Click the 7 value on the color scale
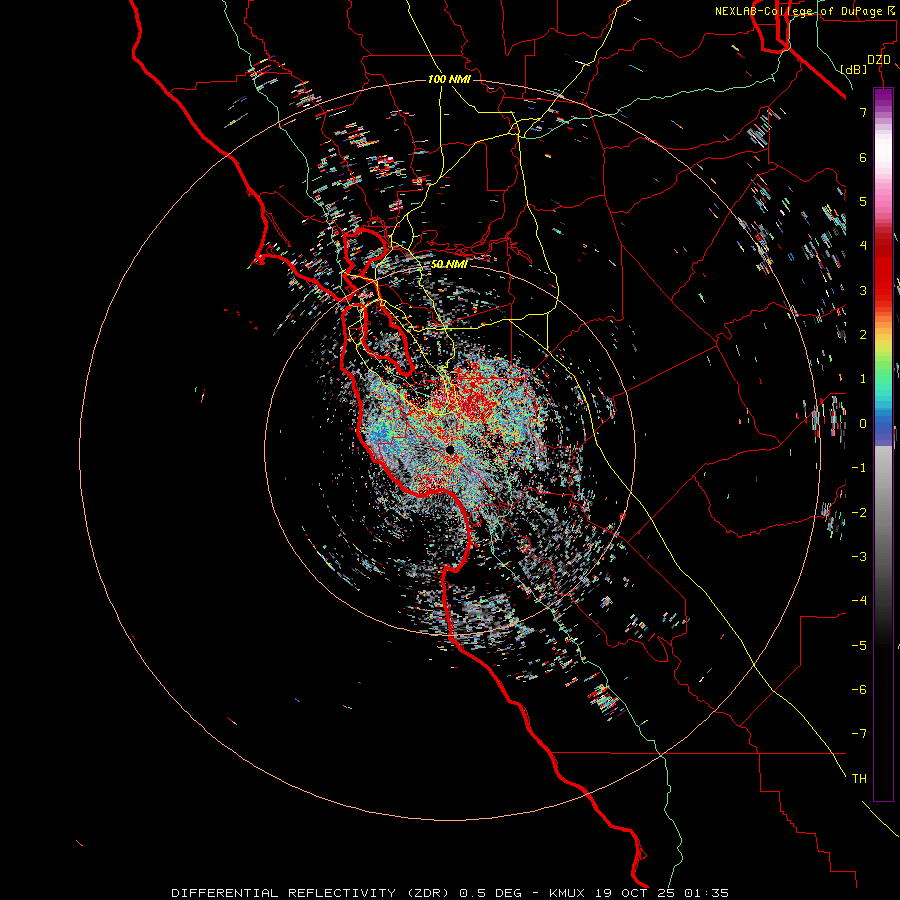The image size is (900, 900). point(863,112)
